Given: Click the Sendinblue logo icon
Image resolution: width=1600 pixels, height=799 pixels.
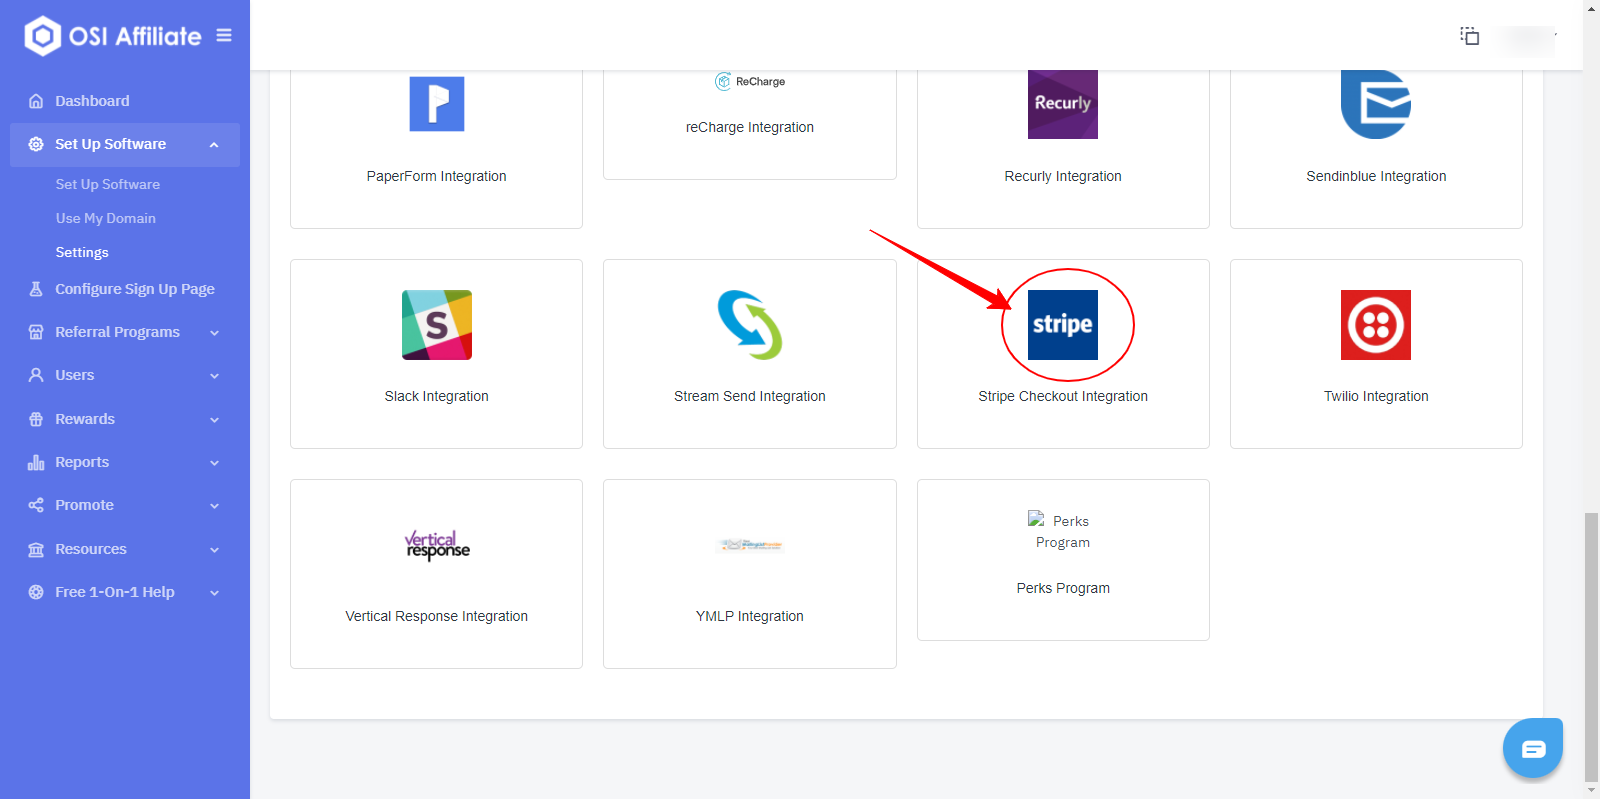Looking at the screenshot, I should pyautogui.click(x=1376, y=104).
